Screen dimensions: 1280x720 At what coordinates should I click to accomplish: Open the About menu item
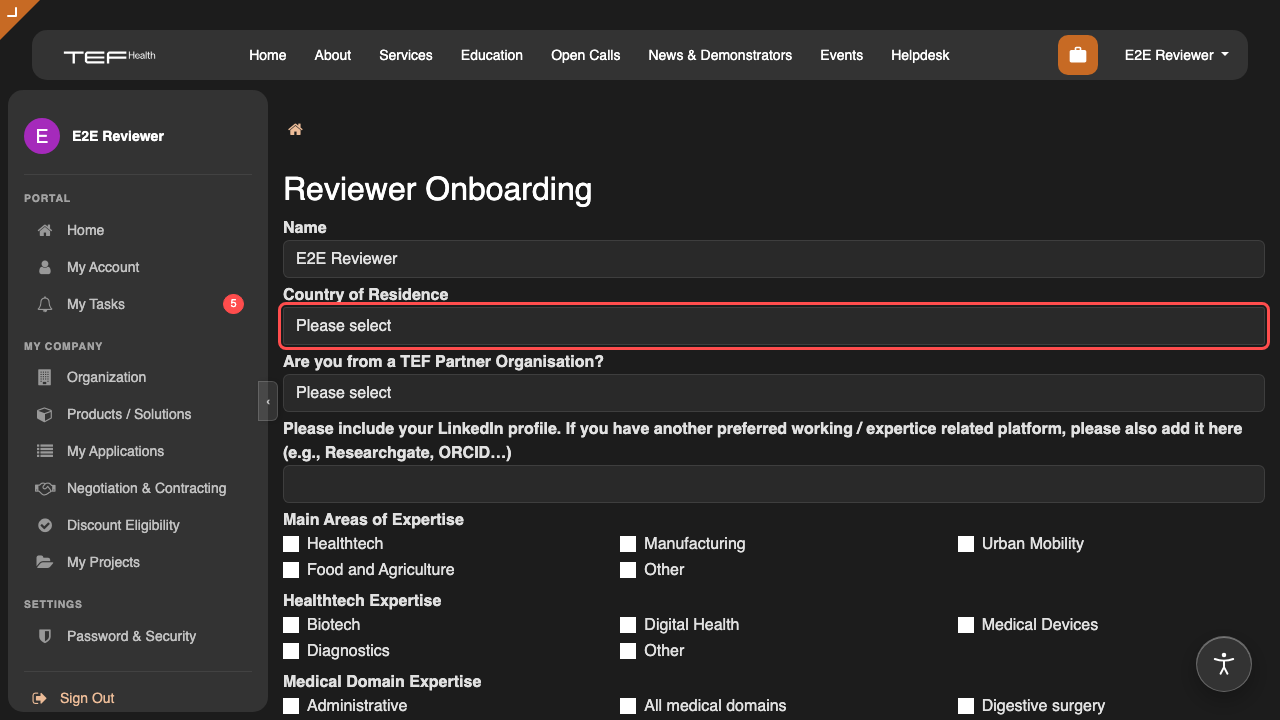click(x=333, y=55)
